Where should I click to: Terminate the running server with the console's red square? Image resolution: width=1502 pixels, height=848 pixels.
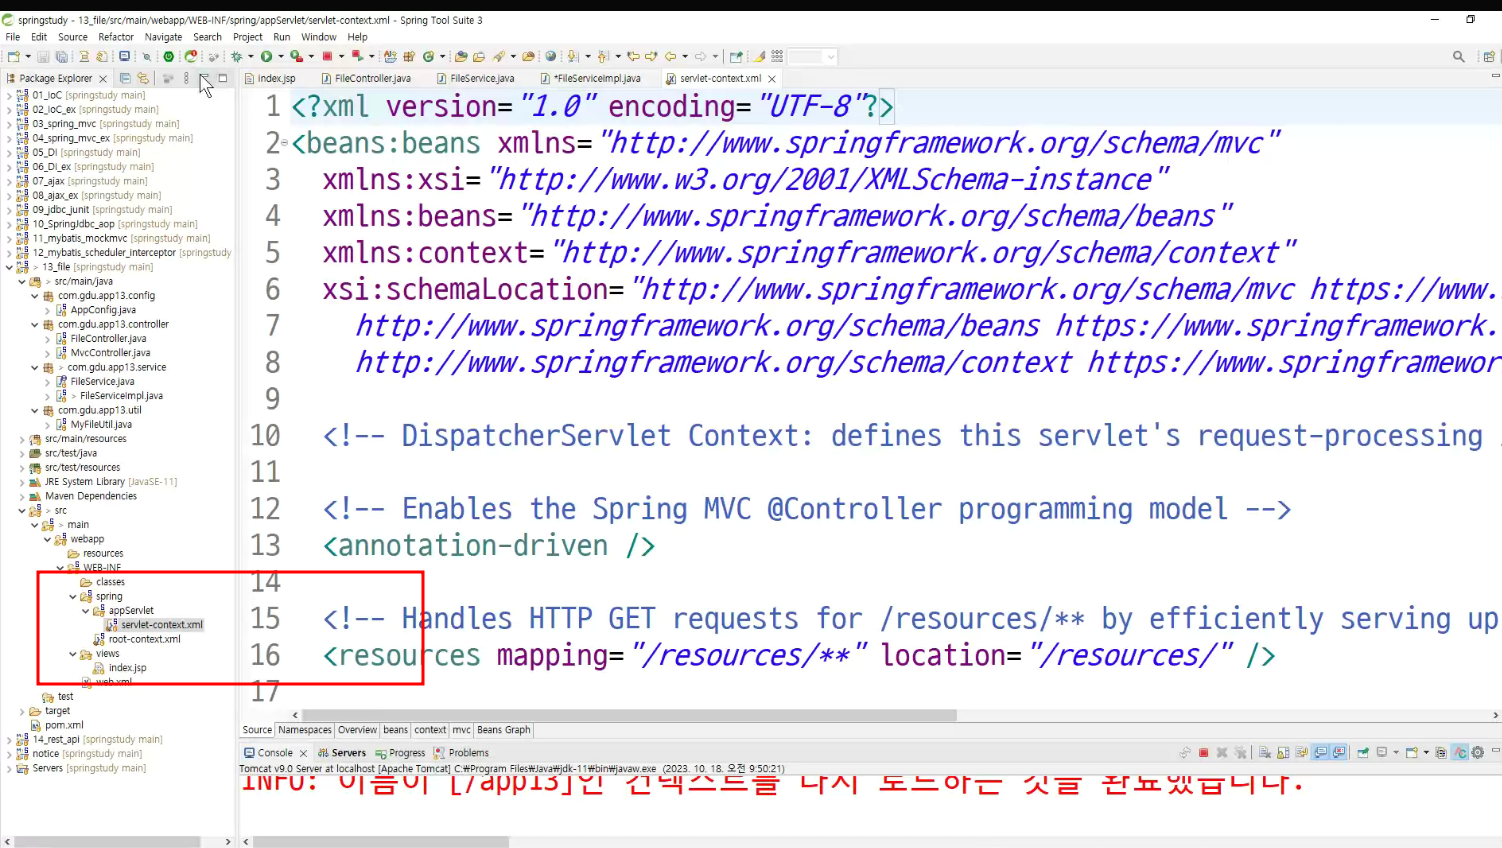pyautogui.click(x=1204, y=753)
